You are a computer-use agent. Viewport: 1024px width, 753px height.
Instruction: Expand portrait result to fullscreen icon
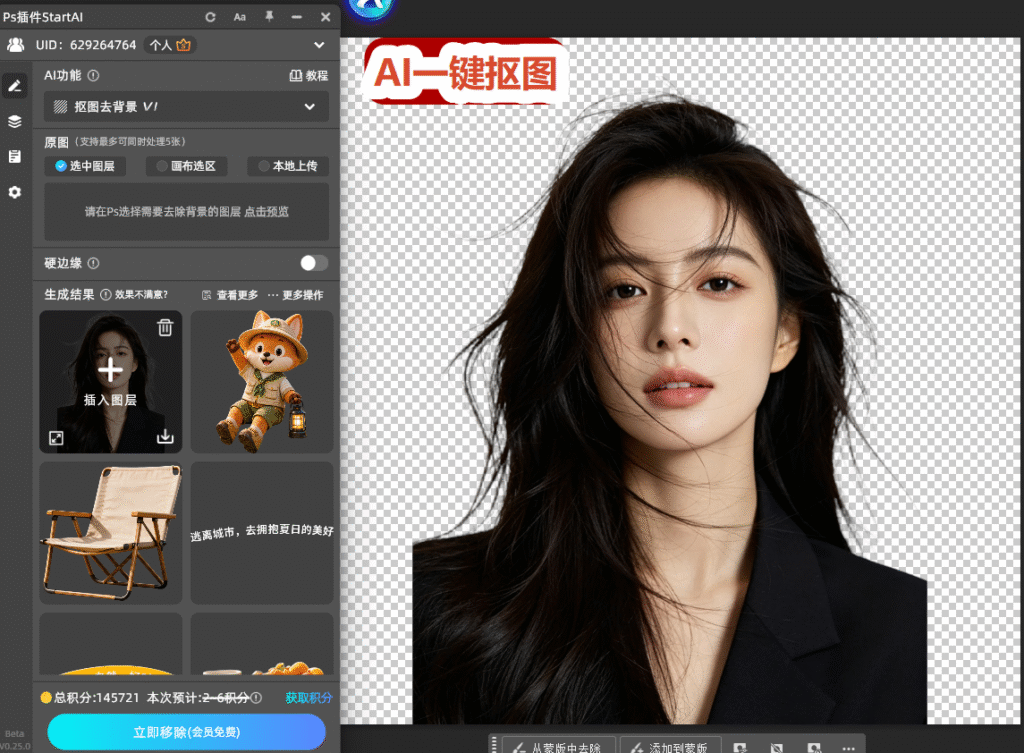[x=56, y=438]
